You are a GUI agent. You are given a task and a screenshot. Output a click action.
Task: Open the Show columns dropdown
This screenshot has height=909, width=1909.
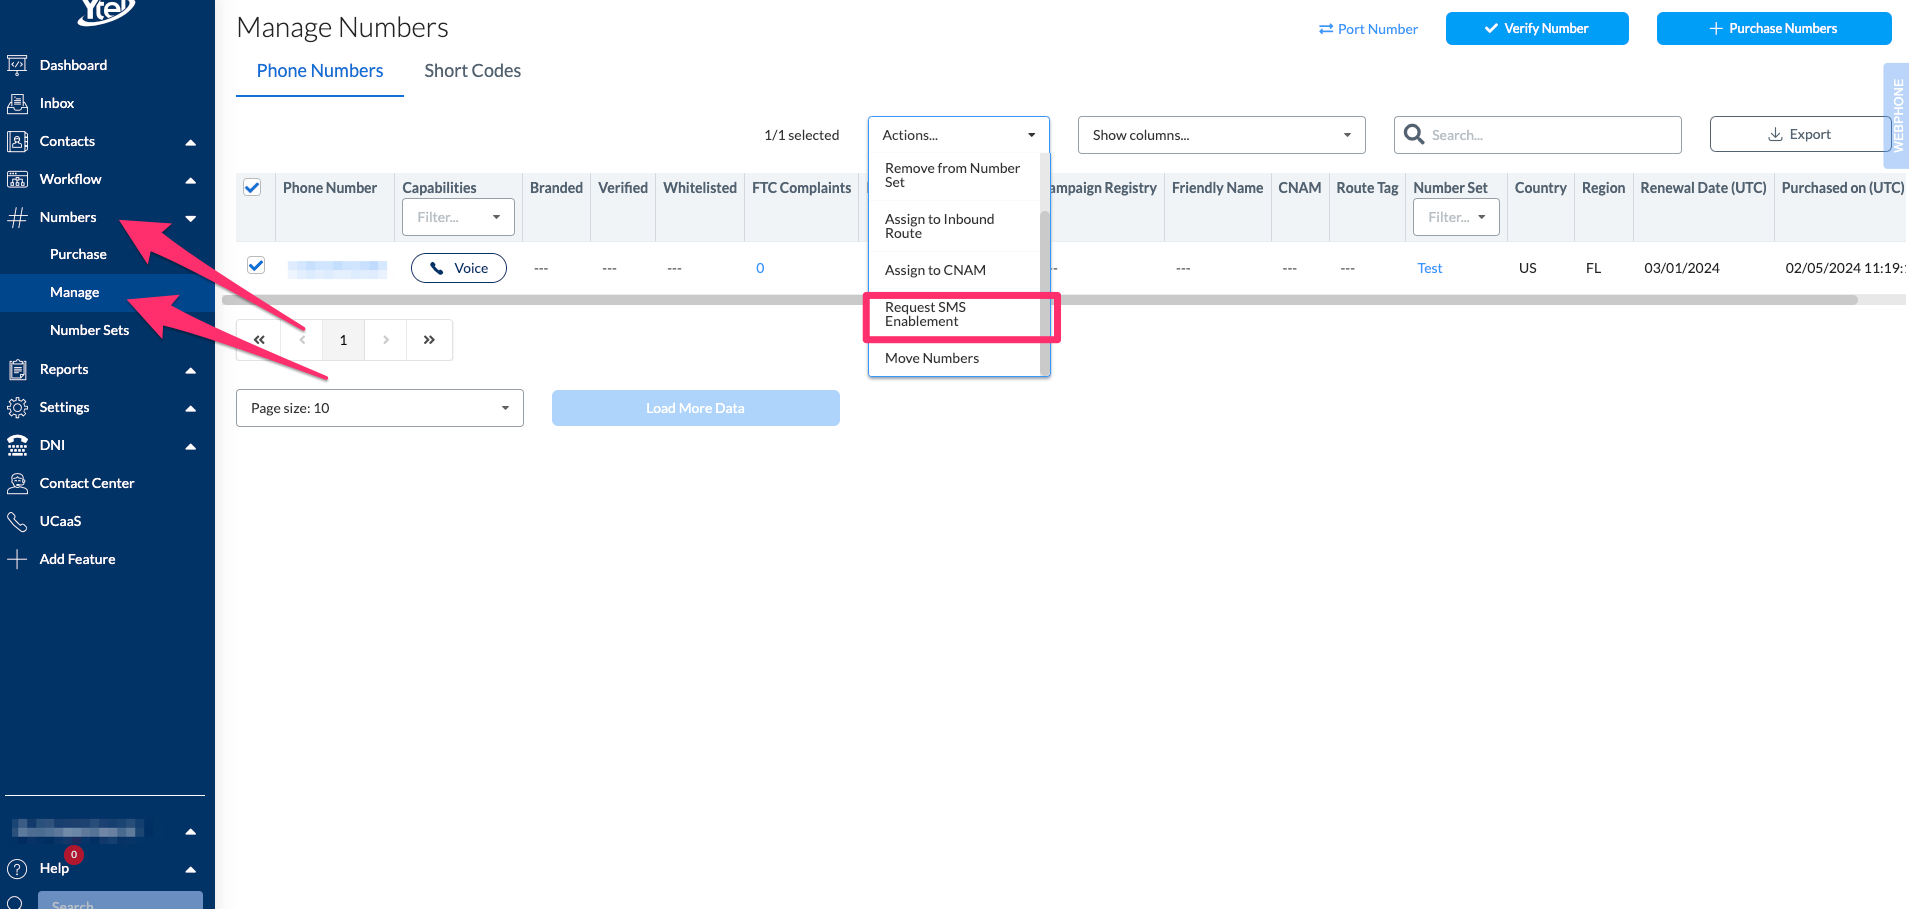coord(1220,134)
